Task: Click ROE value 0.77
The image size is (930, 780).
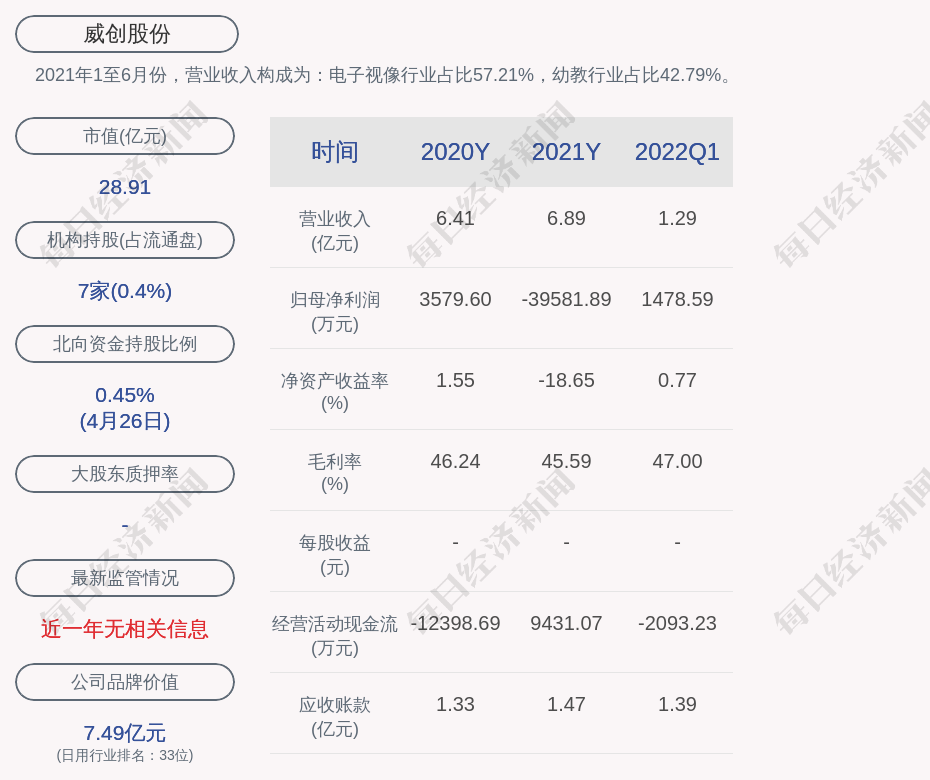Action: pos(677,380)
